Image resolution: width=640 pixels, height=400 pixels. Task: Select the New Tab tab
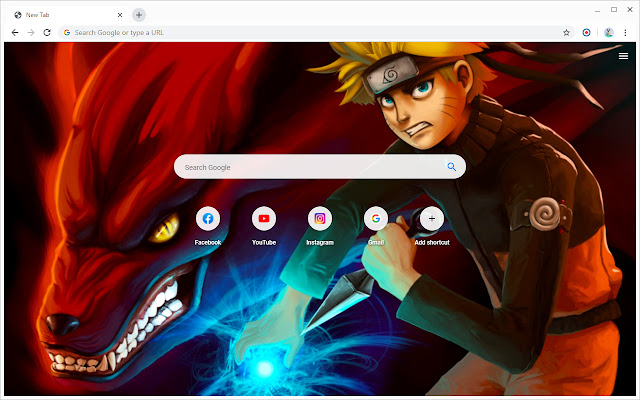click(x=68, y=15)
